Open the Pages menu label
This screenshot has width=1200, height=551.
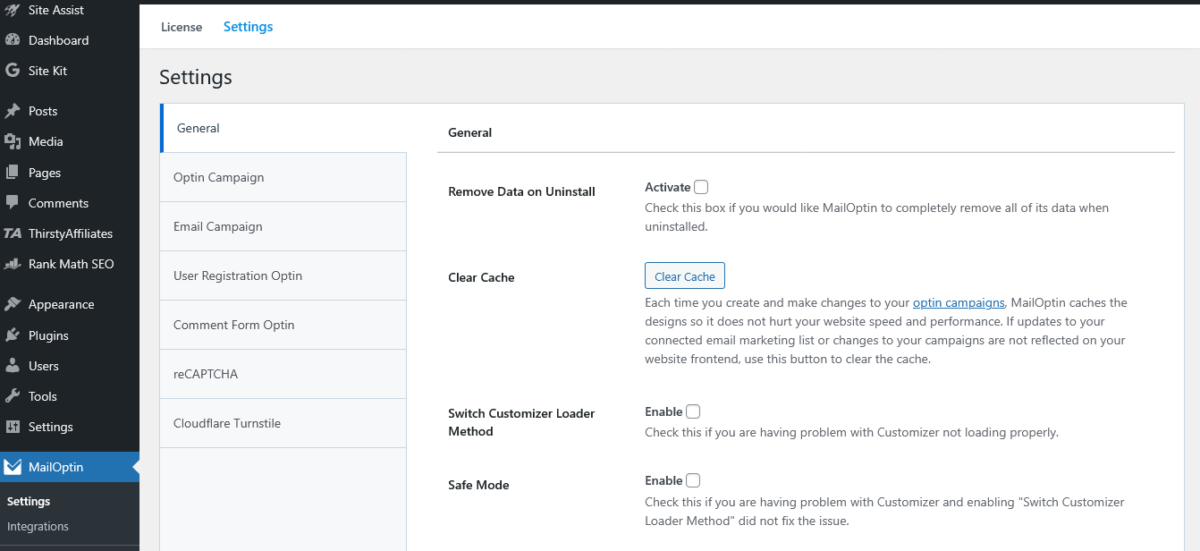pyautogui.click(x=44, y=173)
